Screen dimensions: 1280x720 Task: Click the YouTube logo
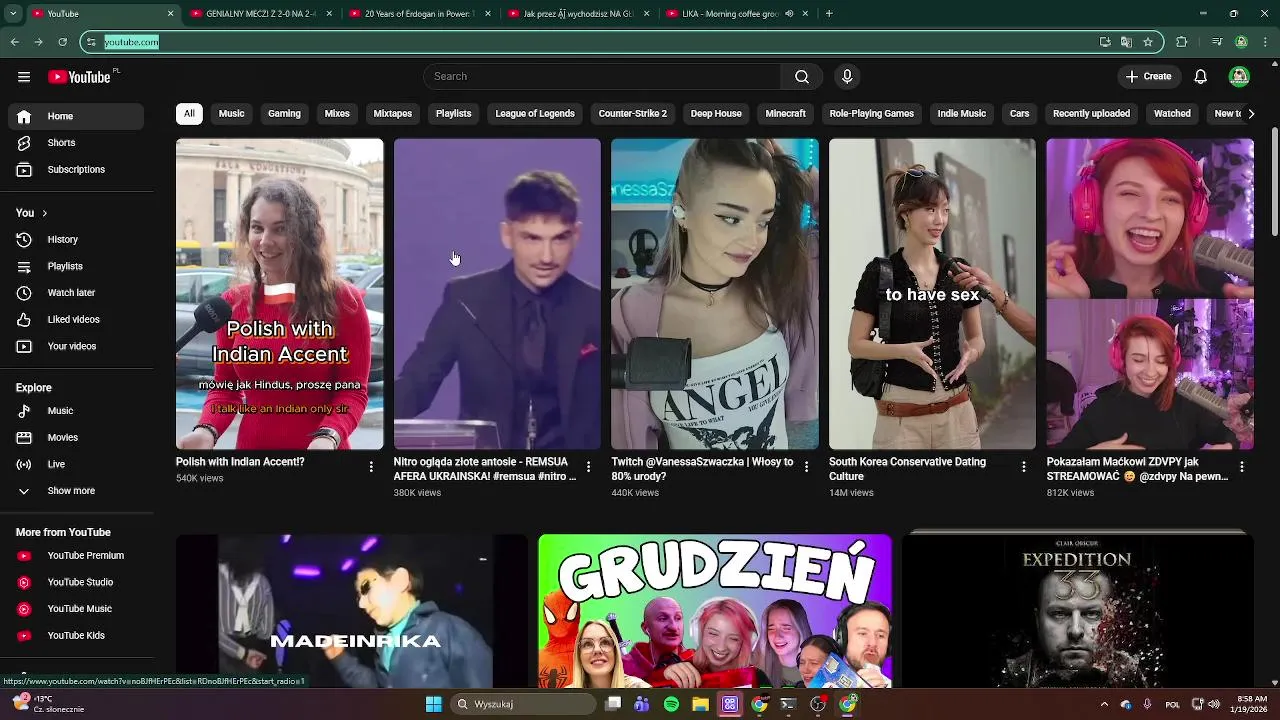pos(79,77)
